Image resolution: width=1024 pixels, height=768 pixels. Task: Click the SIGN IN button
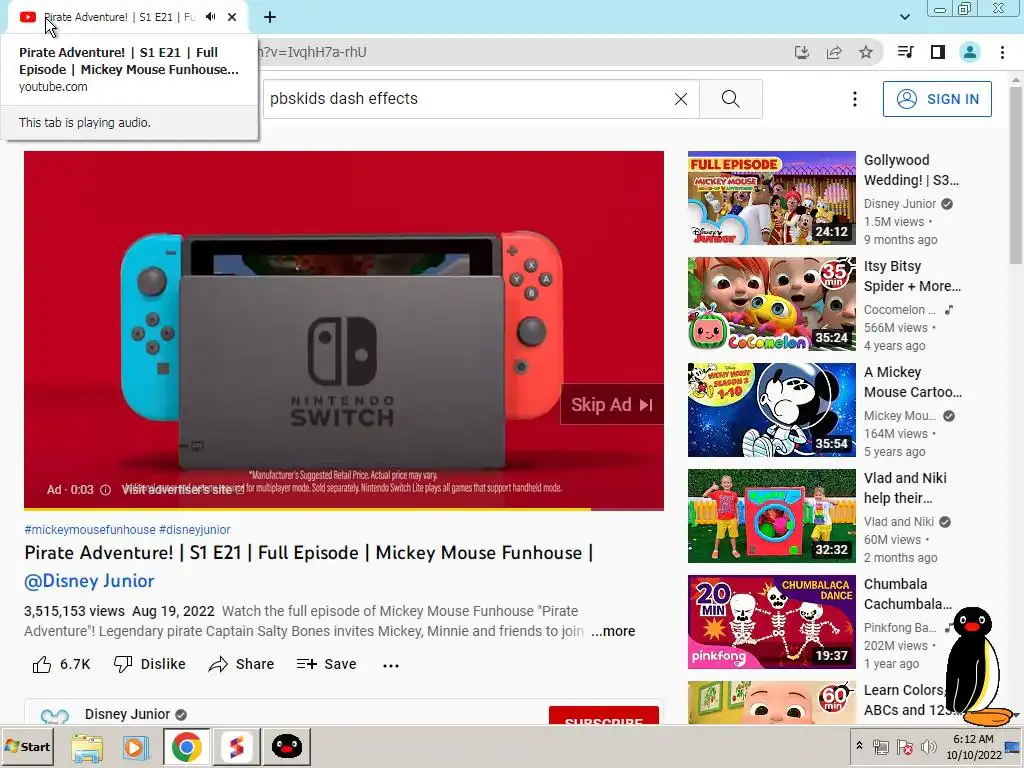[937, 99]
